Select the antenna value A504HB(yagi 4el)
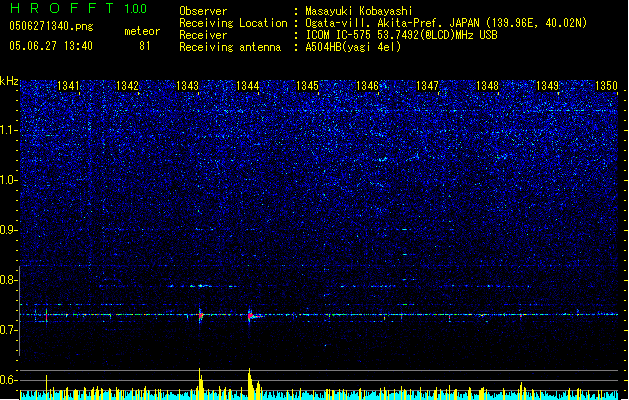This screenshot has height=400, width=629. 353,47
